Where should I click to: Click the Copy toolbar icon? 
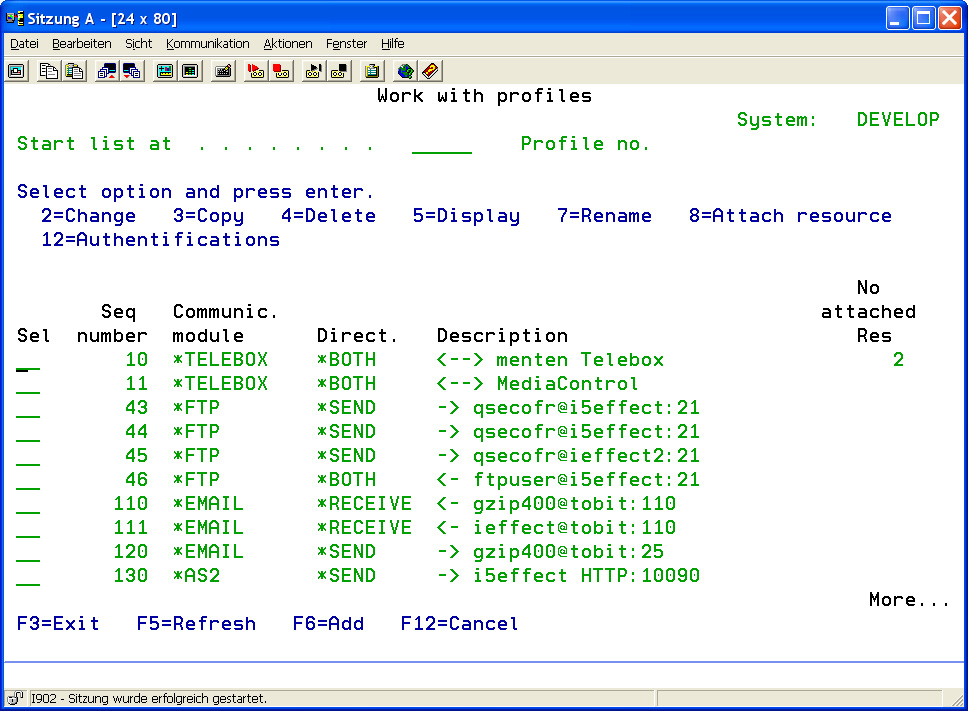tap(49, 71)
